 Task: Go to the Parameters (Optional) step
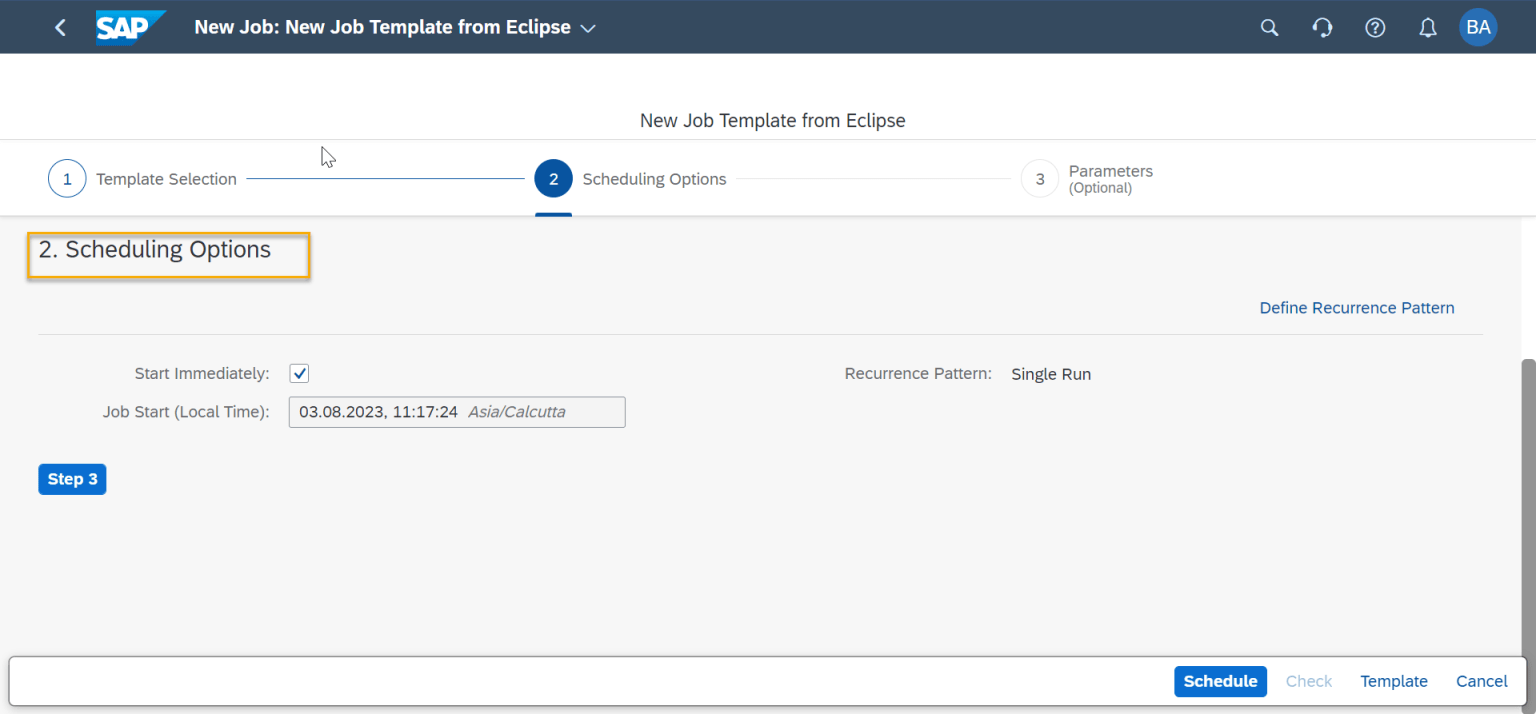tap(1110, 178)
